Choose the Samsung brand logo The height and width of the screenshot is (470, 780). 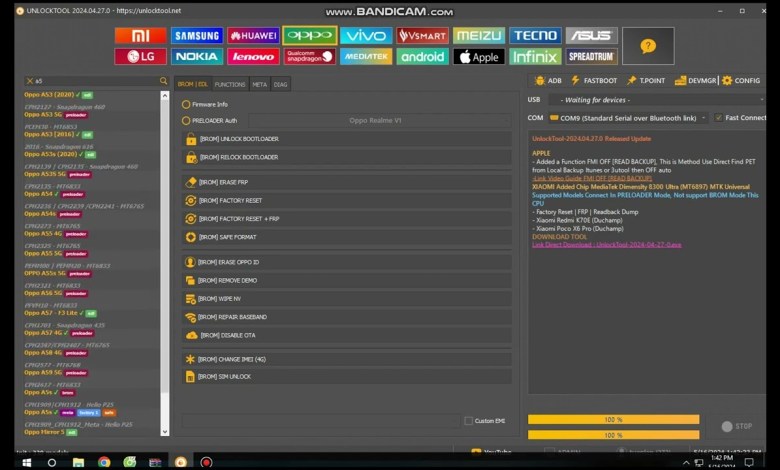pos(197,36)
